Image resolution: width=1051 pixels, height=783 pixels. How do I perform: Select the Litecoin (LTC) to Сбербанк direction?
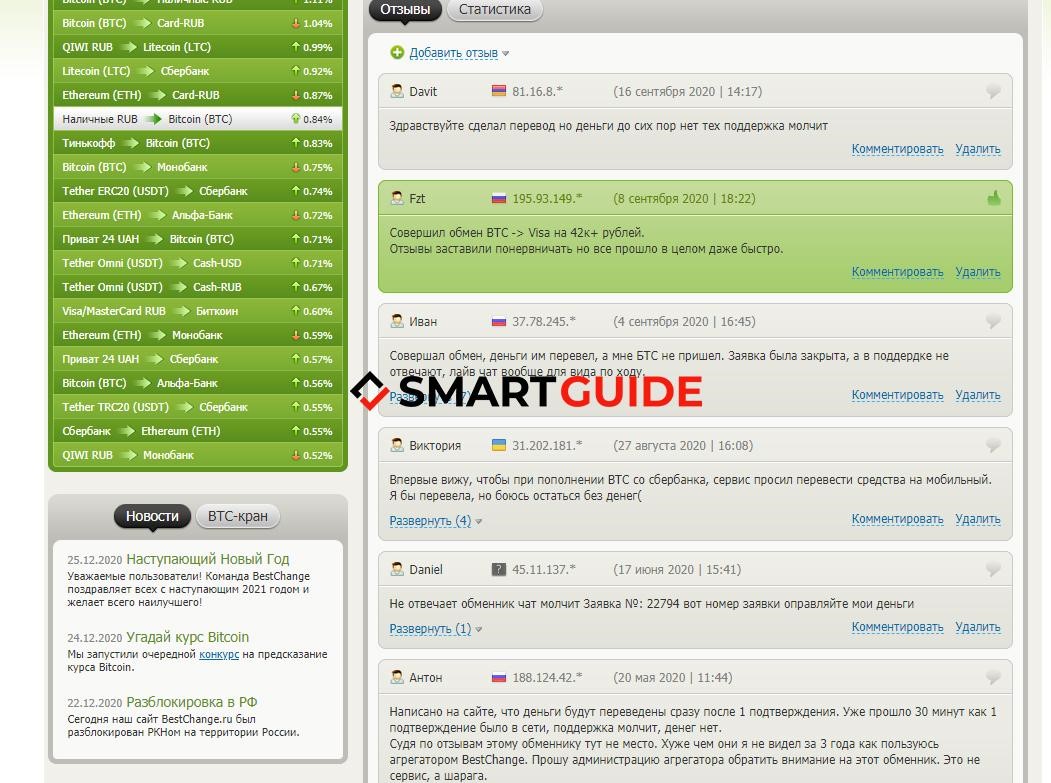click(198, 71)
